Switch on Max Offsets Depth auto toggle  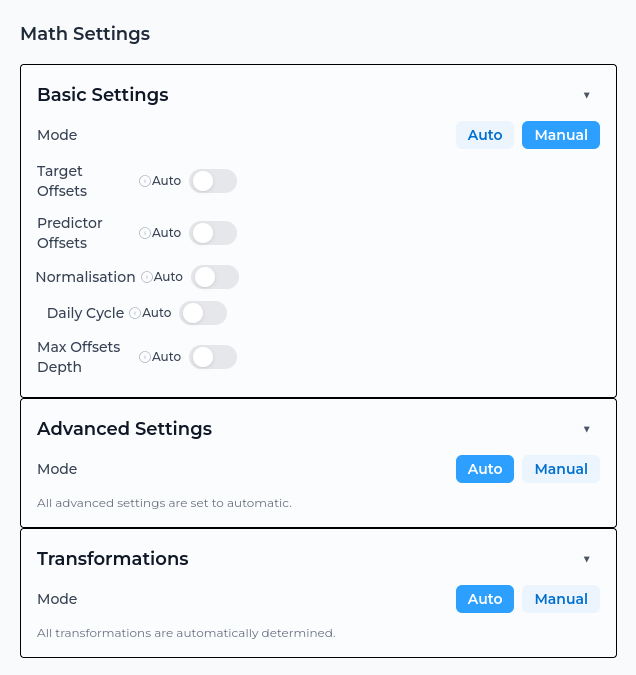[213, 357]
